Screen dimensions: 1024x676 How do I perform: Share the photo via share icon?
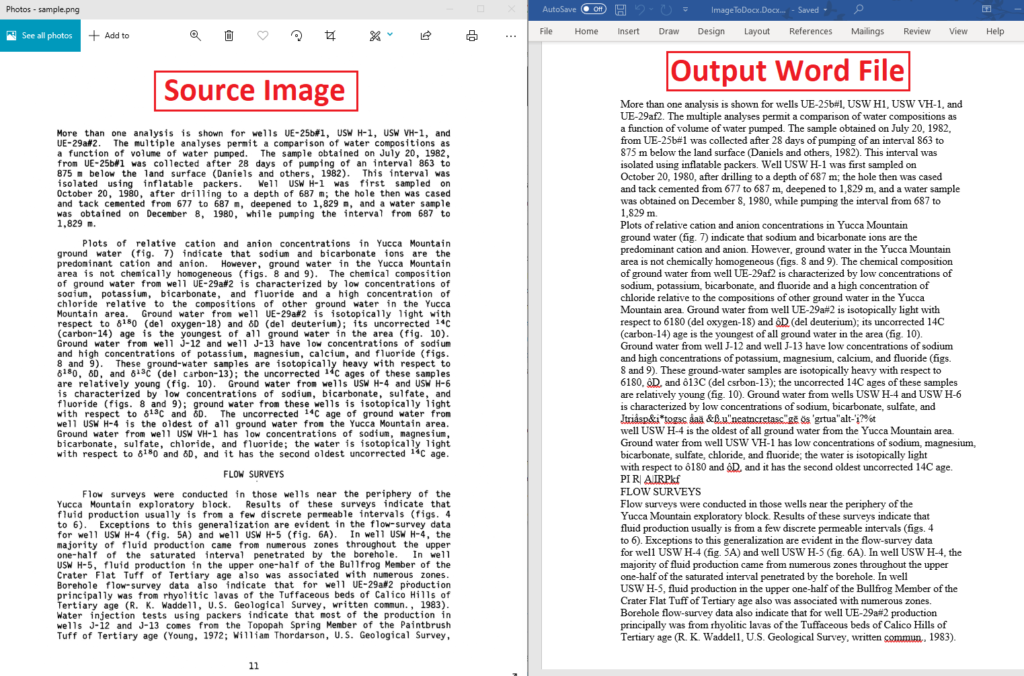click(425, 34)
